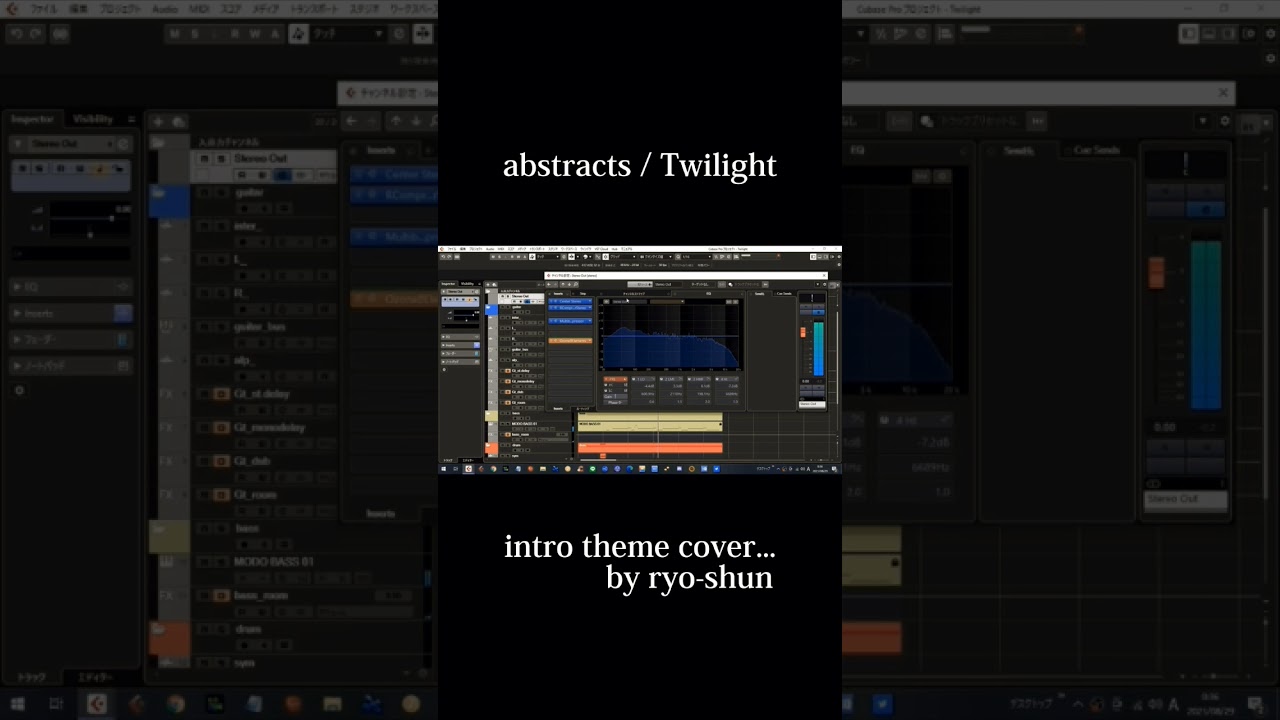This screenshot has height=720, width=1280.
Task: Open the Stereo Out dropdown in Inspector
Action: coord(70,144)
